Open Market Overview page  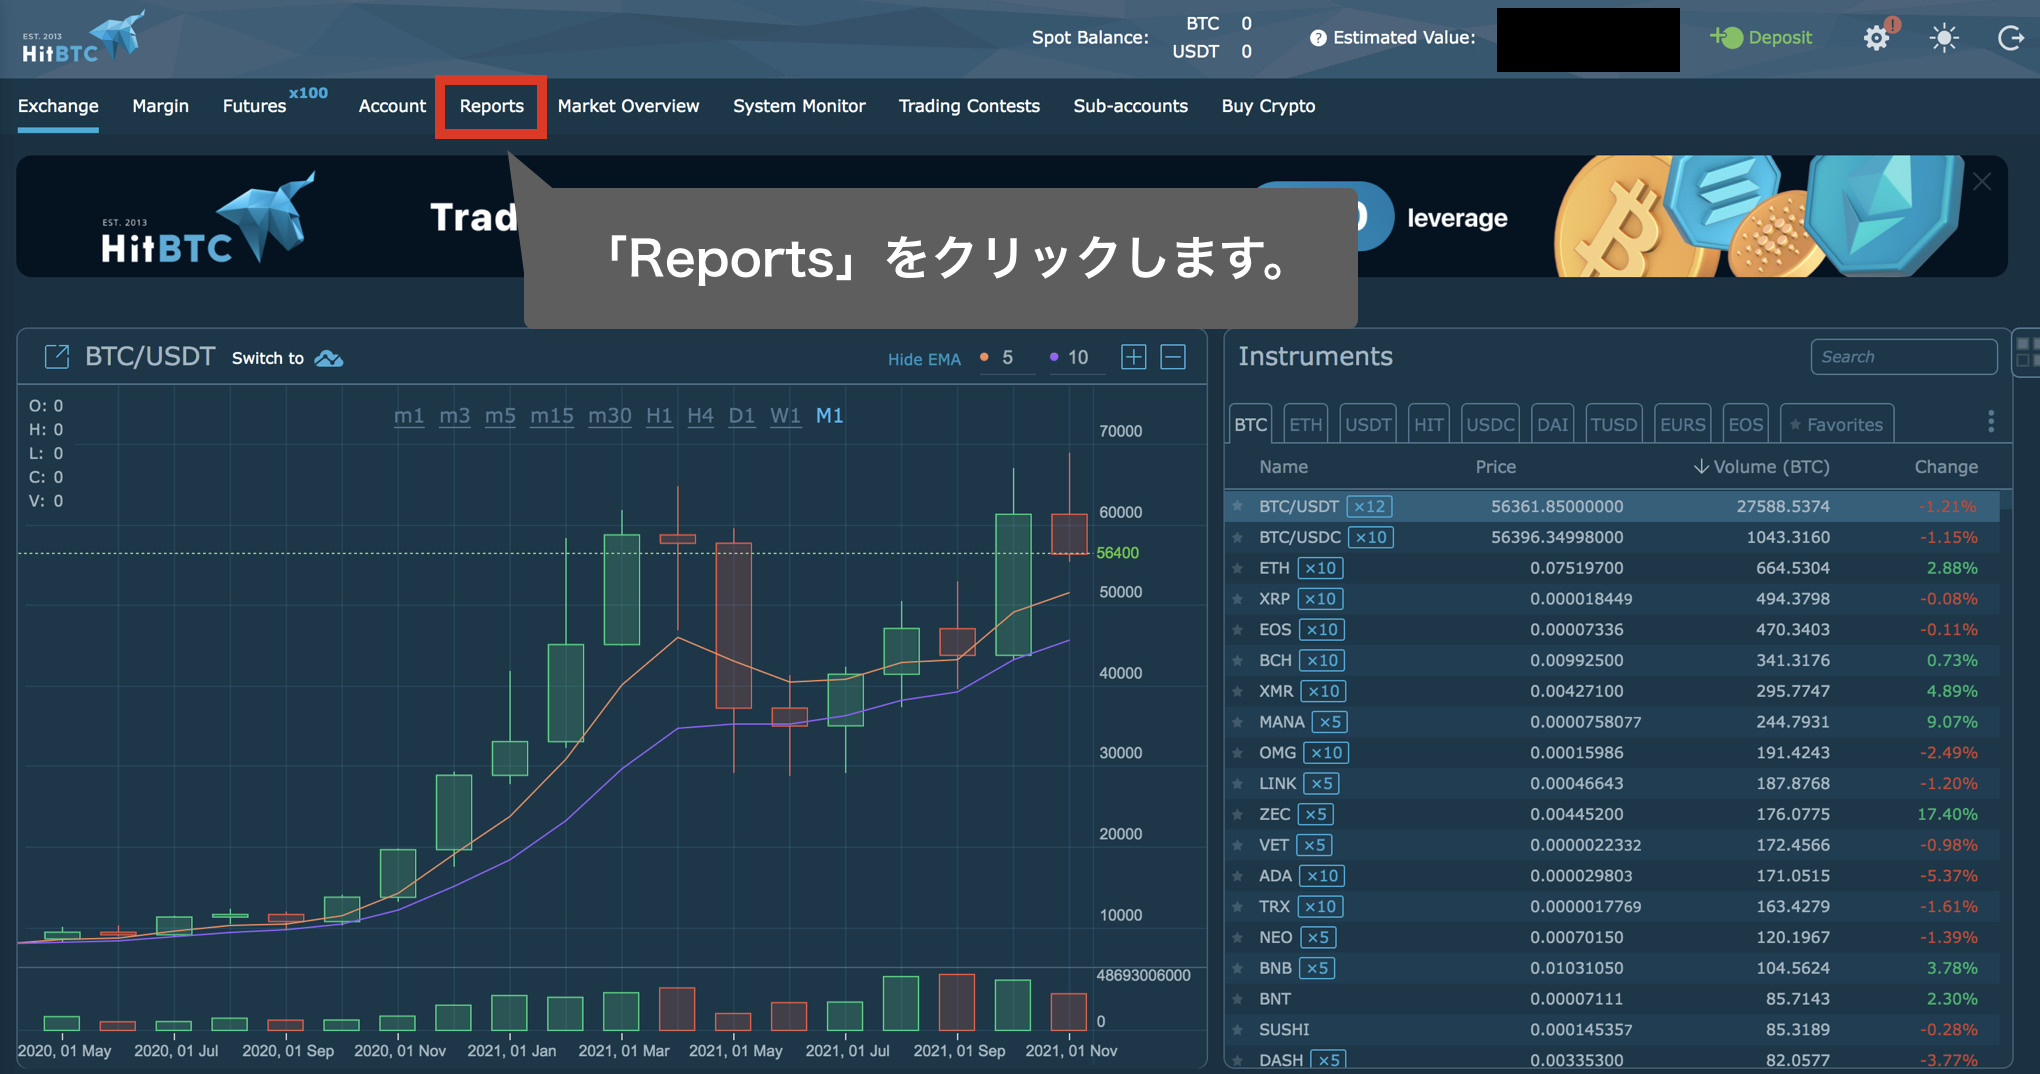(628, 106)
